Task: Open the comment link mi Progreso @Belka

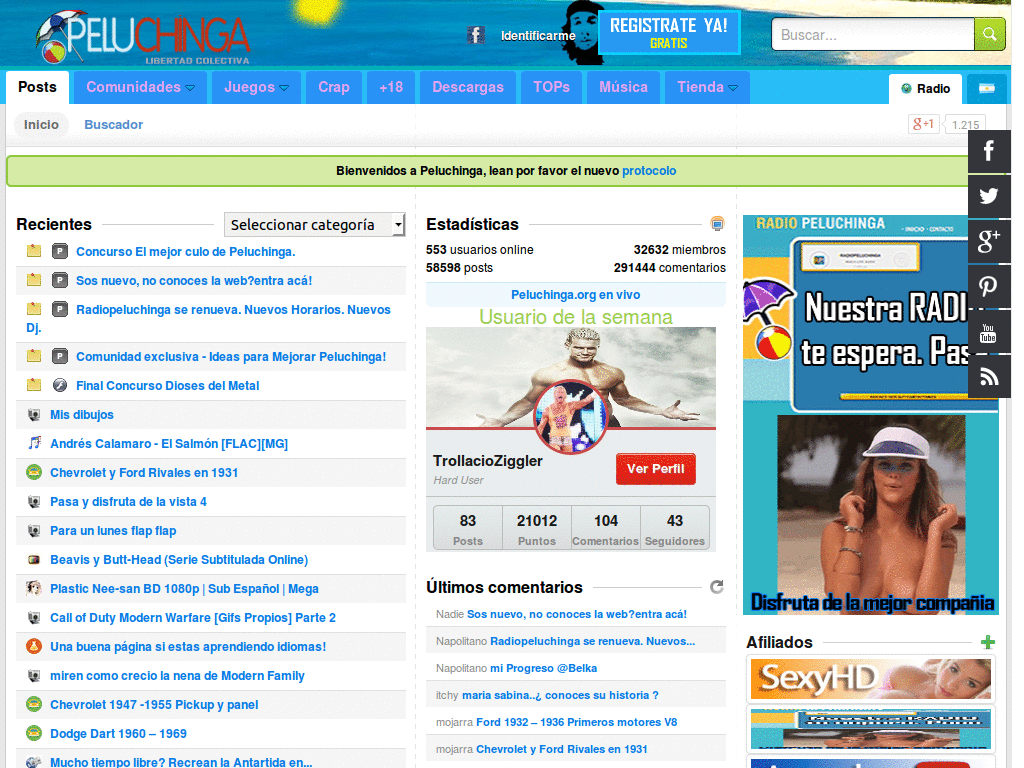Action: [x=543, y=668]
